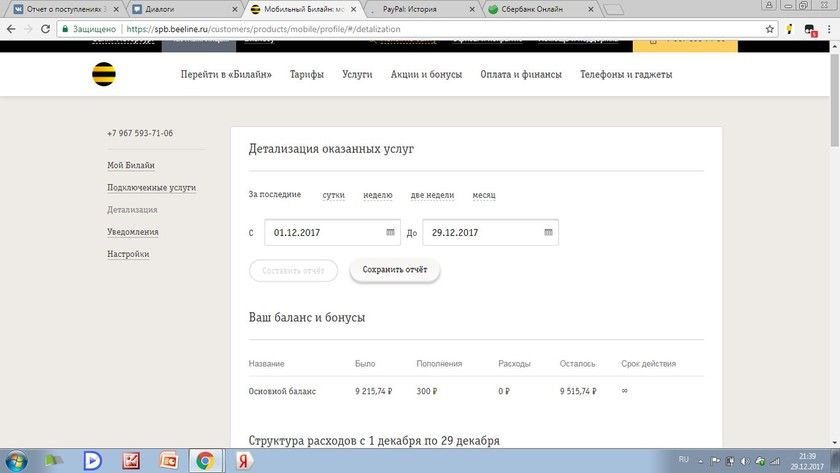Click the Сохранить отчёт button

point(395,270)
